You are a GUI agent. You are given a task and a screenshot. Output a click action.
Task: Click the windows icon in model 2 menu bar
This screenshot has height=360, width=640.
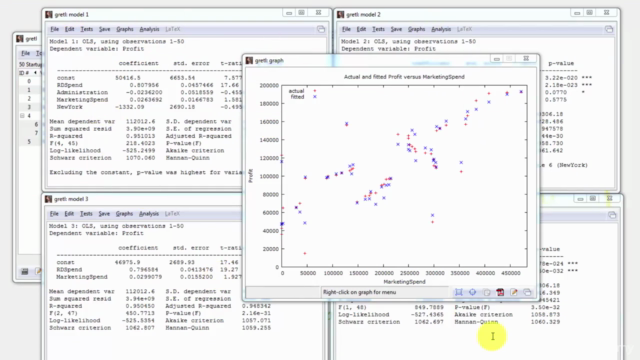pyautogui.click(x=609, y=29)
